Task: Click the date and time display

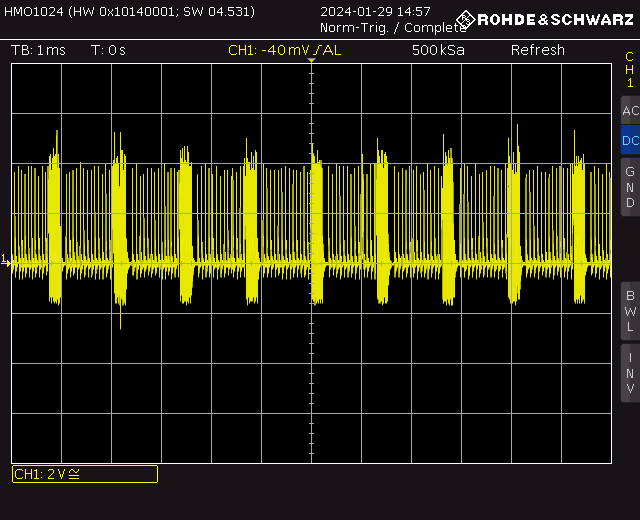Action: pyautogui.click(x=375, y=11)
